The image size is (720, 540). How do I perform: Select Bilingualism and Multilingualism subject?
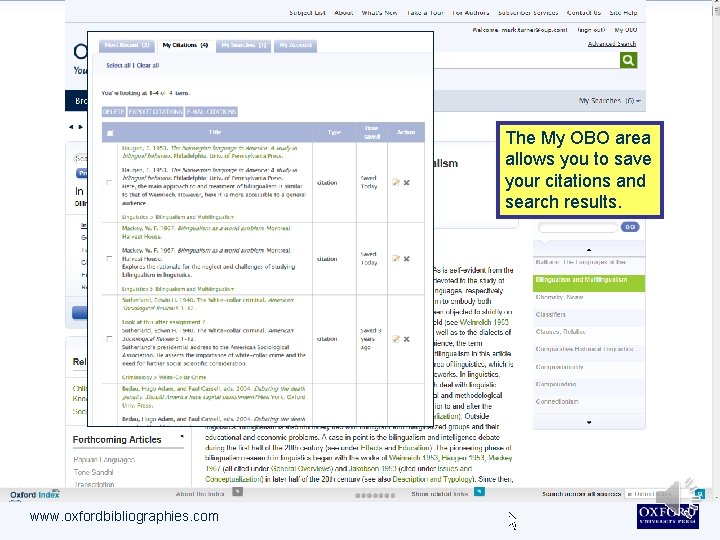pyautogui.click(x=589, y=283)
